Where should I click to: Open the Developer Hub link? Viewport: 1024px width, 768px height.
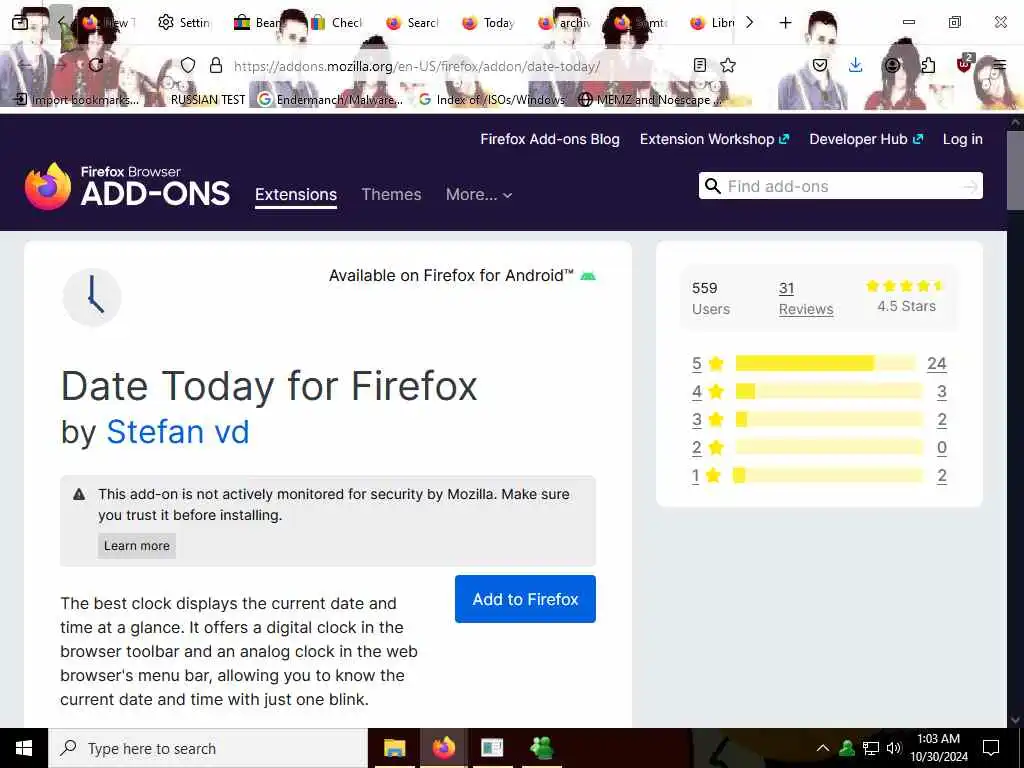pos(866,139)
